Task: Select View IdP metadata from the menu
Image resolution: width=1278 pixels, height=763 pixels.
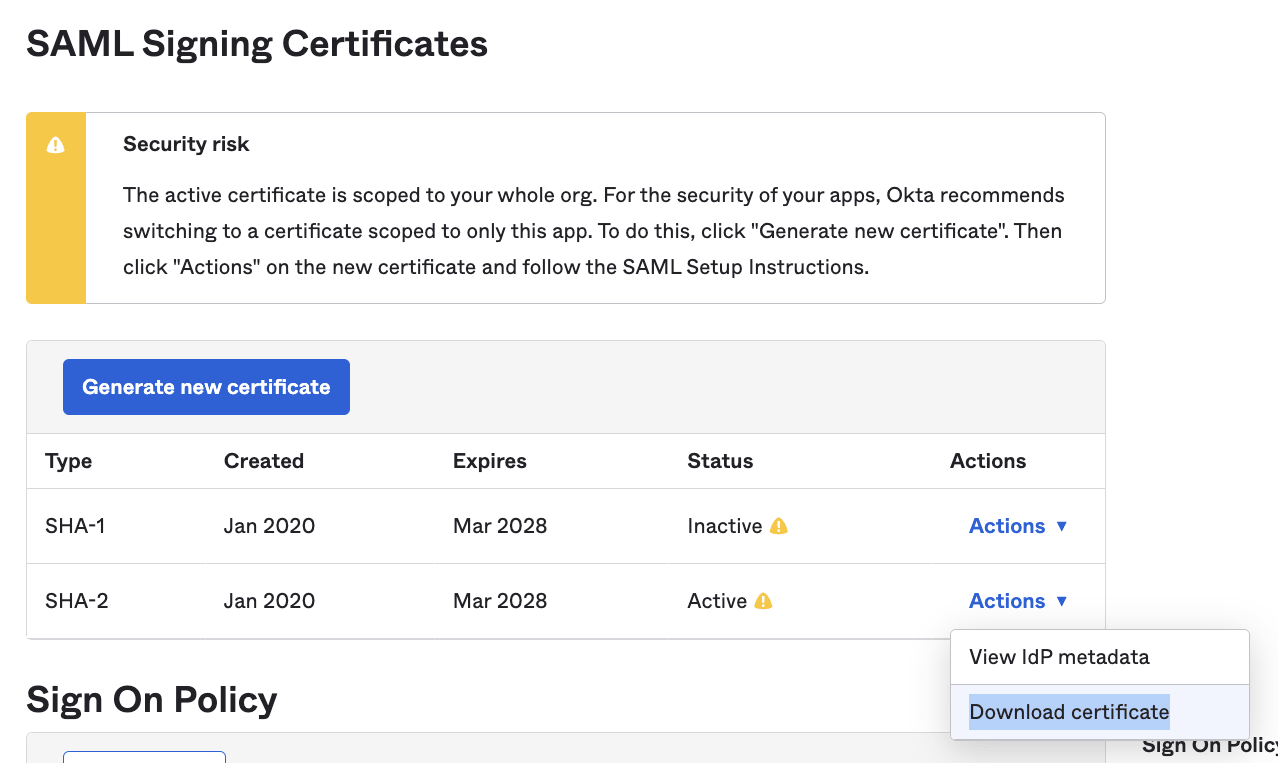Action: (x=1059, y=657)
